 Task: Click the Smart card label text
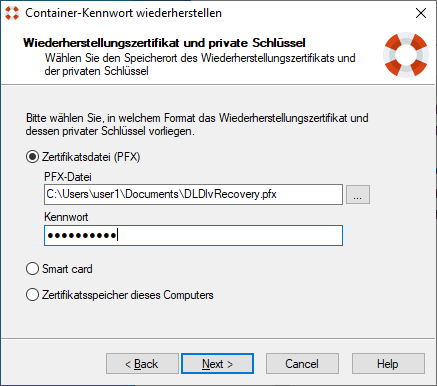(x=67, y=269)
